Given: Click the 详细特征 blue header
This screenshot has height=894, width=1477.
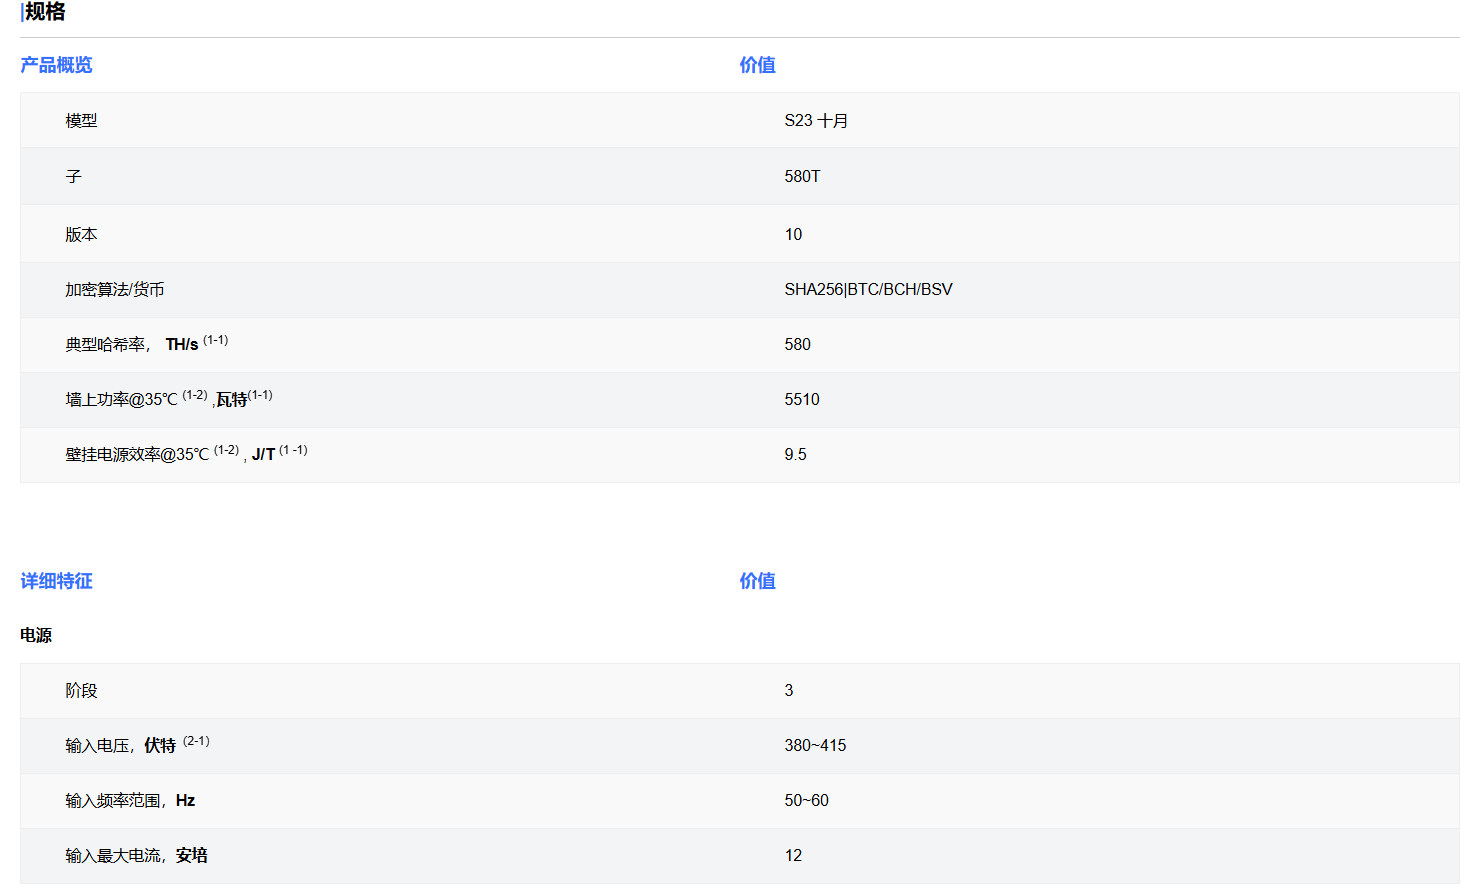Looking at the screenshot, I should click(56, 581).
